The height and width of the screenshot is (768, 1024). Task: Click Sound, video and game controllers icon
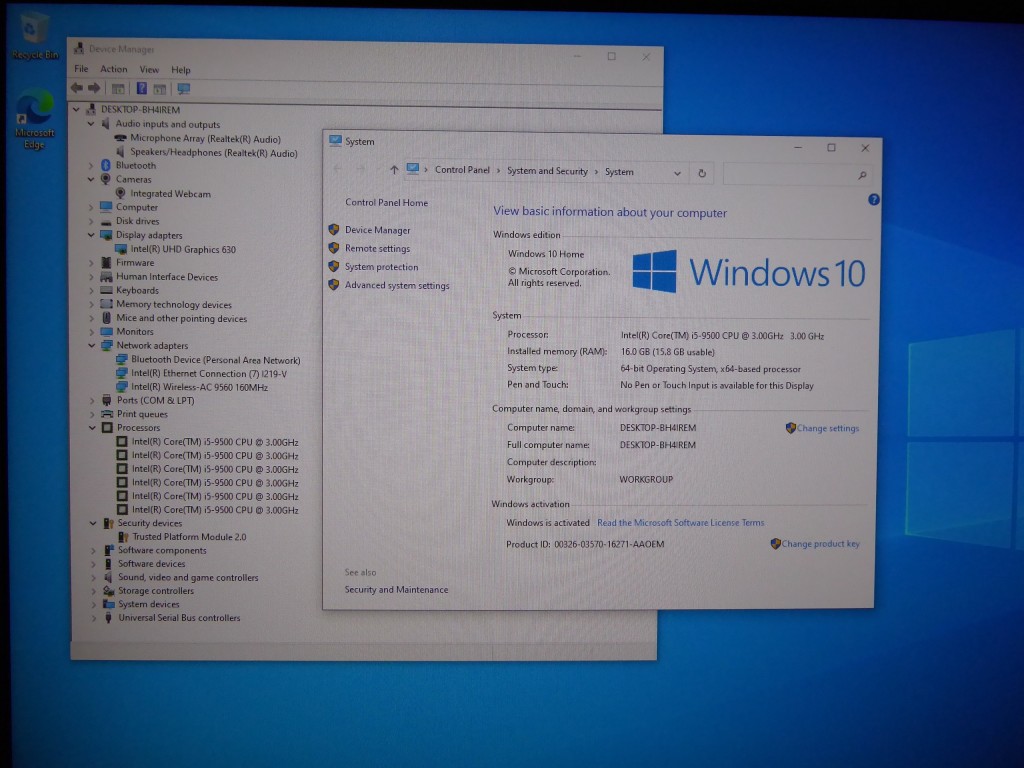coord(108,577)
